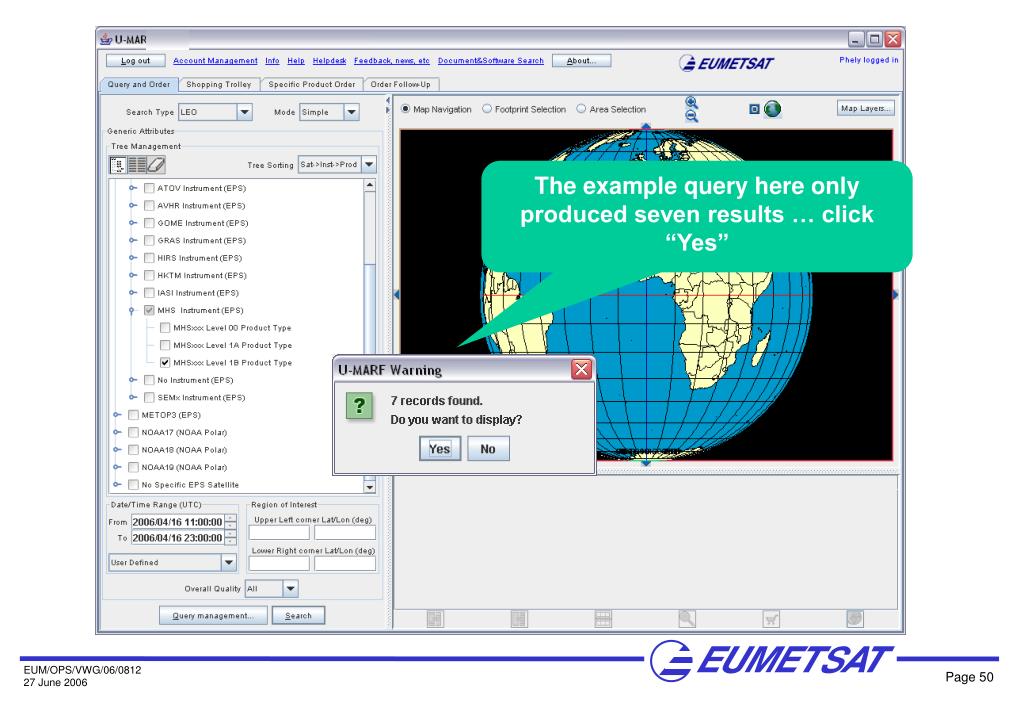Click the green question mark icon in warning dialog

(x=359, y=407)
